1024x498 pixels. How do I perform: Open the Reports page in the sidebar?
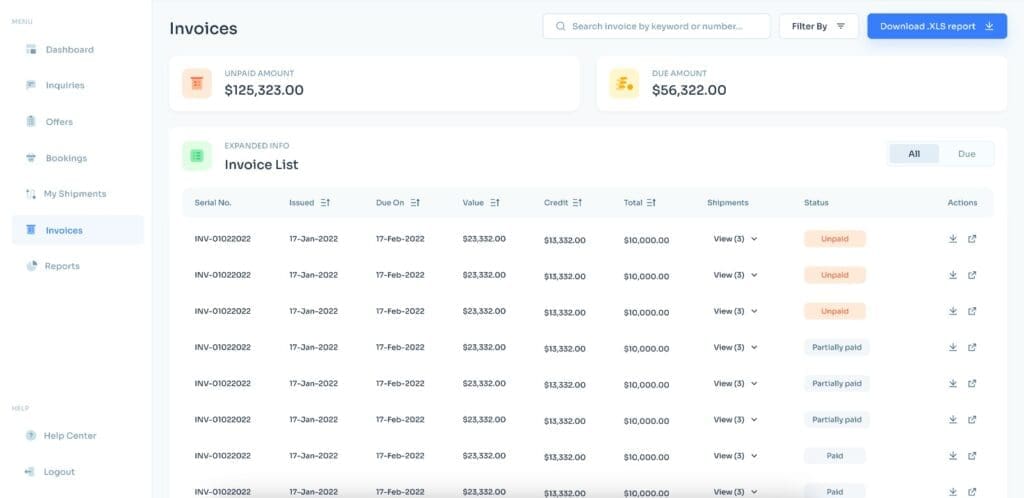(62, 266)
